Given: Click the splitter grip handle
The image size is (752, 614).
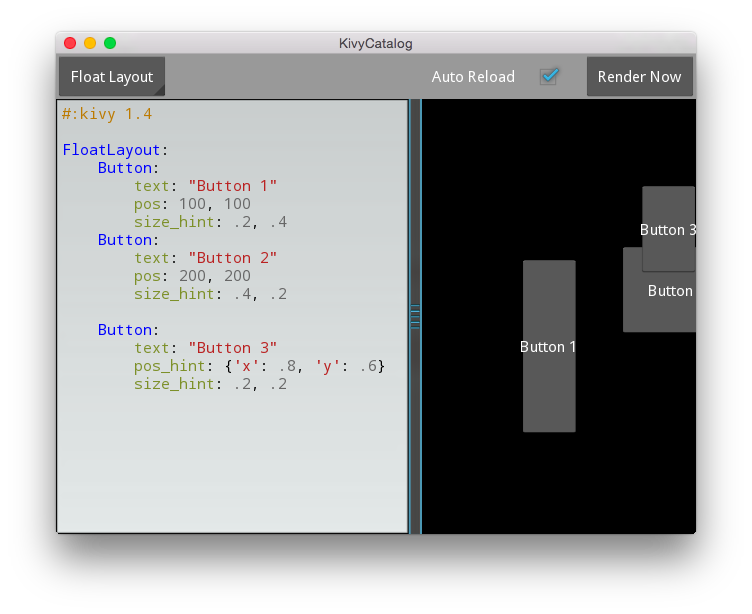Looking at the screenshot, I should [x=415, y=316].
